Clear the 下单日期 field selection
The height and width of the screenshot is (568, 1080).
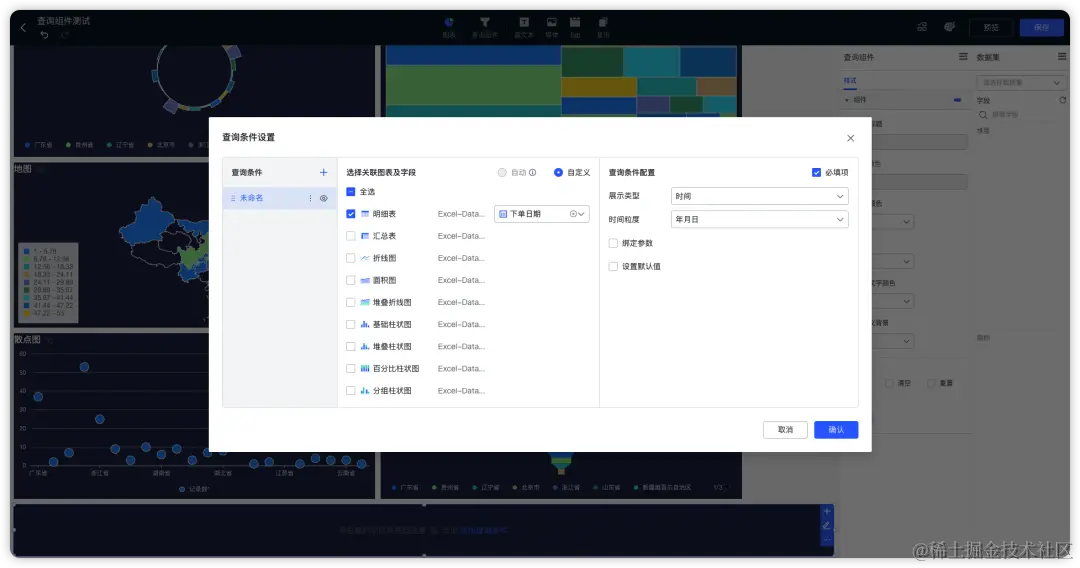(x=573, y=214)
